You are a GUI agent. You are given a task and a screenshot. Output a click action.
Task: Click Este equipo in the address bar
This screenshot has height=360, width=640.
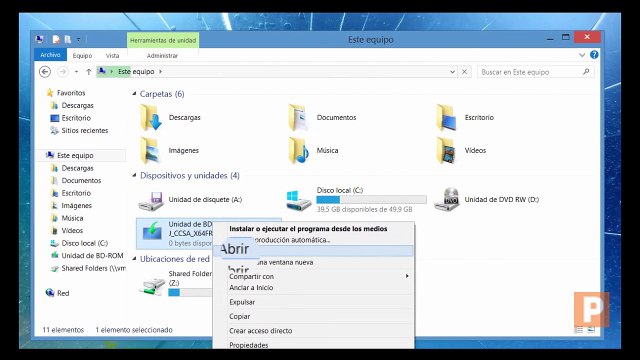(136, 71)
